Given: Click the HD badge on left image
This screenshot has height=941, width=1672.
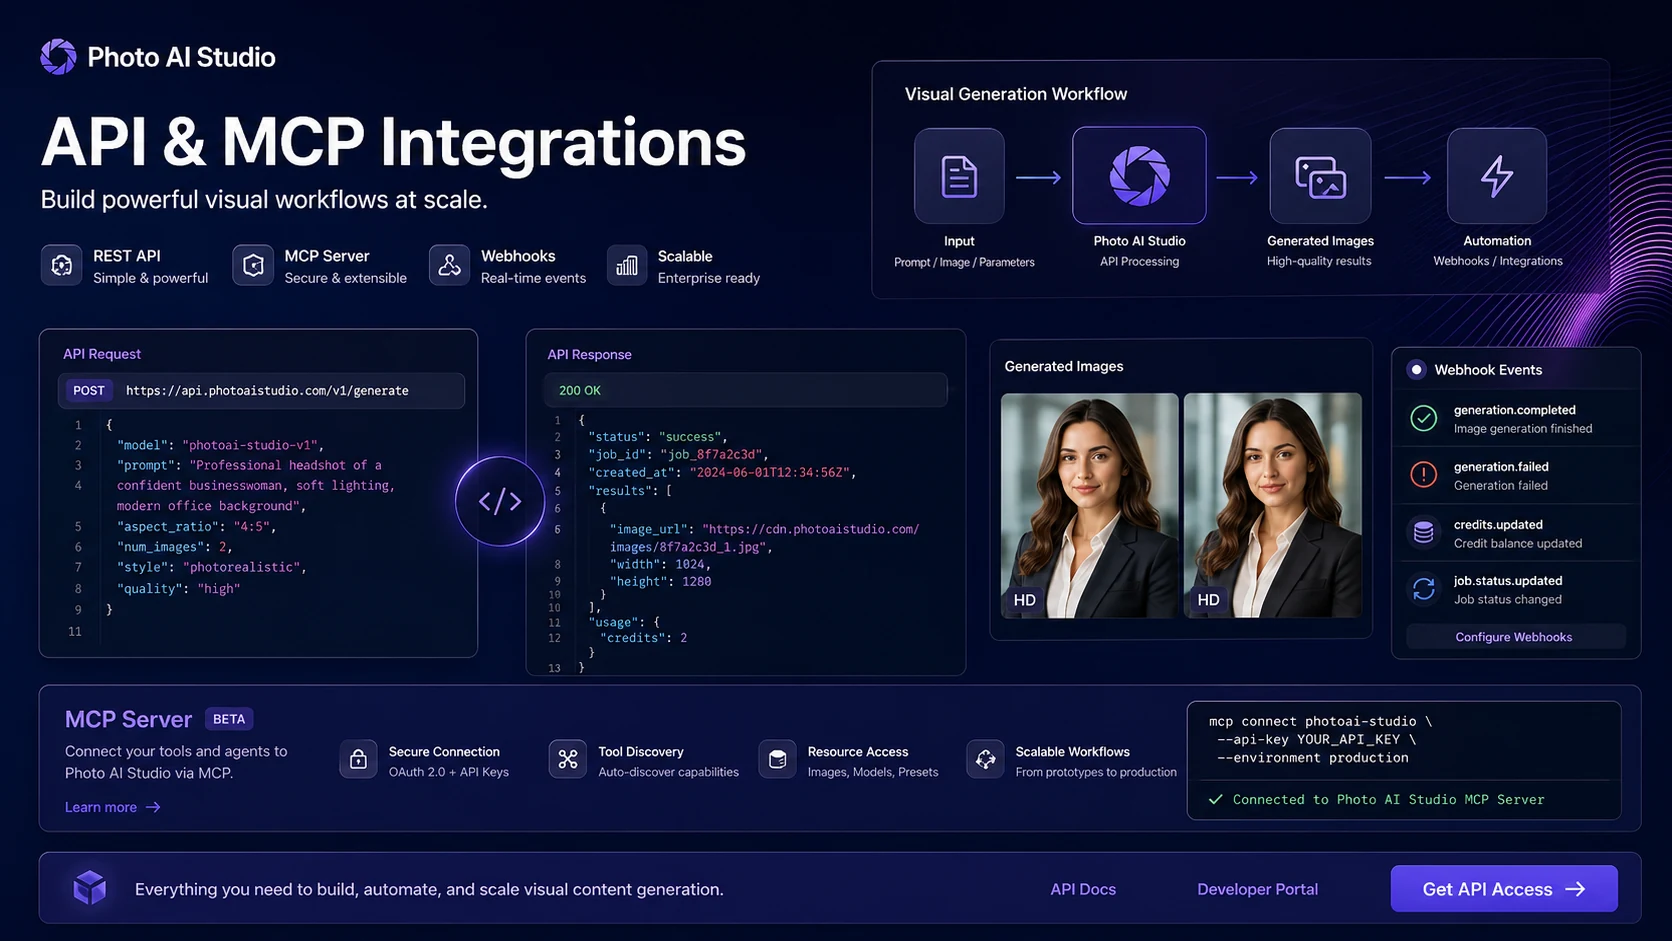Looking at the screenshot, I should click(x=1024, y=600).
